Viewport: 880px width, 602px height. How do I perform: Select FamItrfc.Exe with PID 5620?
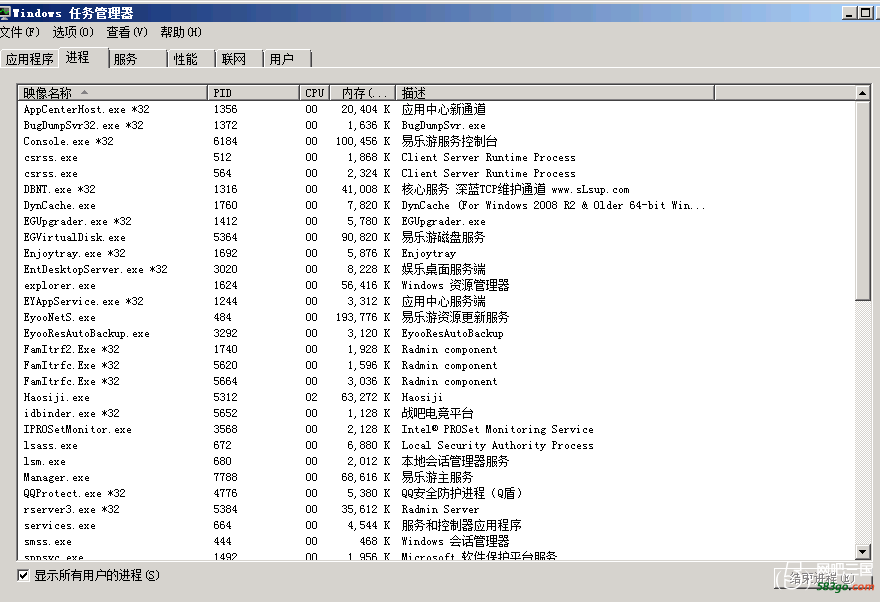point(437,365)
